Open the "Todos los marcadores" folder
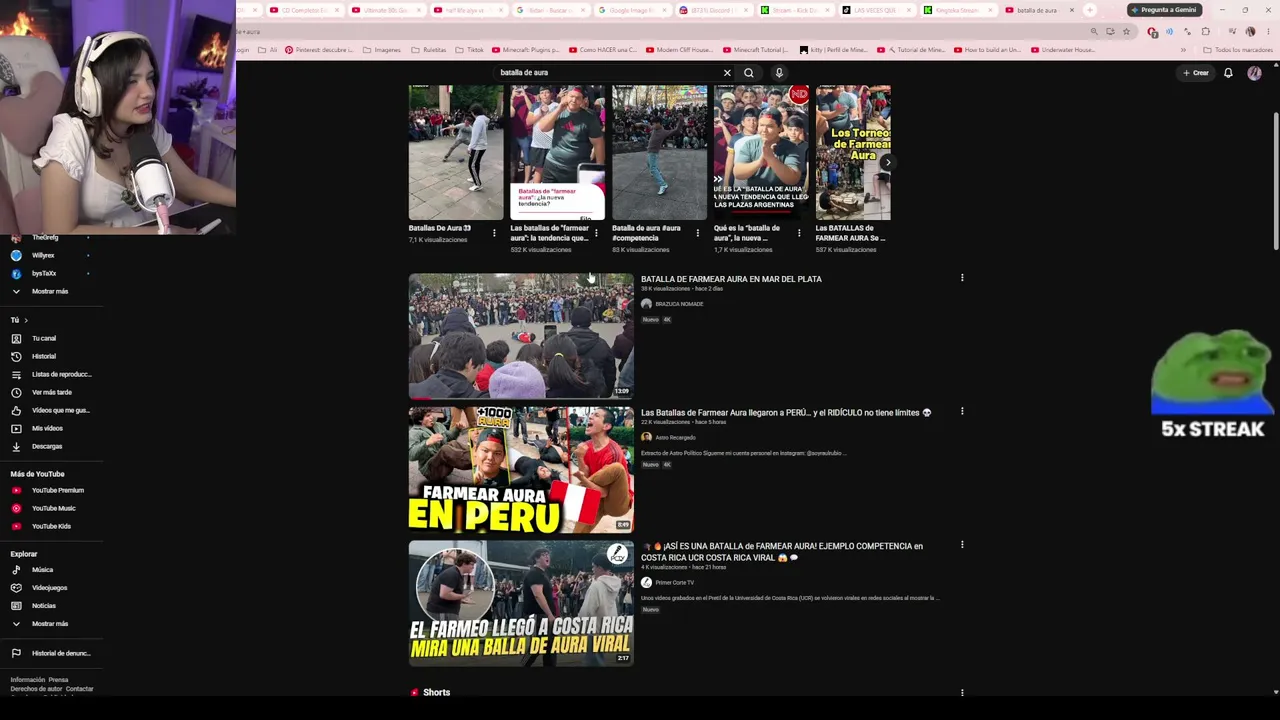The width and height of the screenshot is (1280, 720). coord(1238,50)
